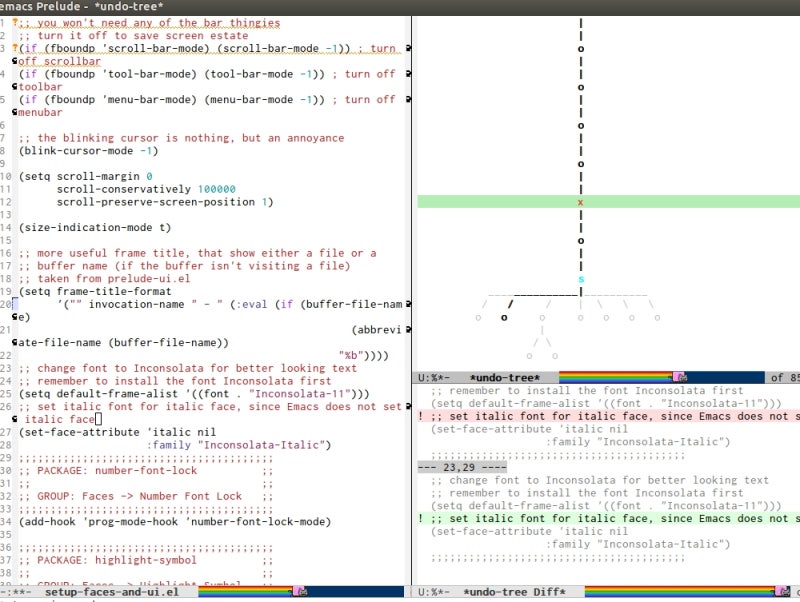This screenshot has height=602, width=800.
Task: Click the bold o node on active branch
Action: point(503,317)
